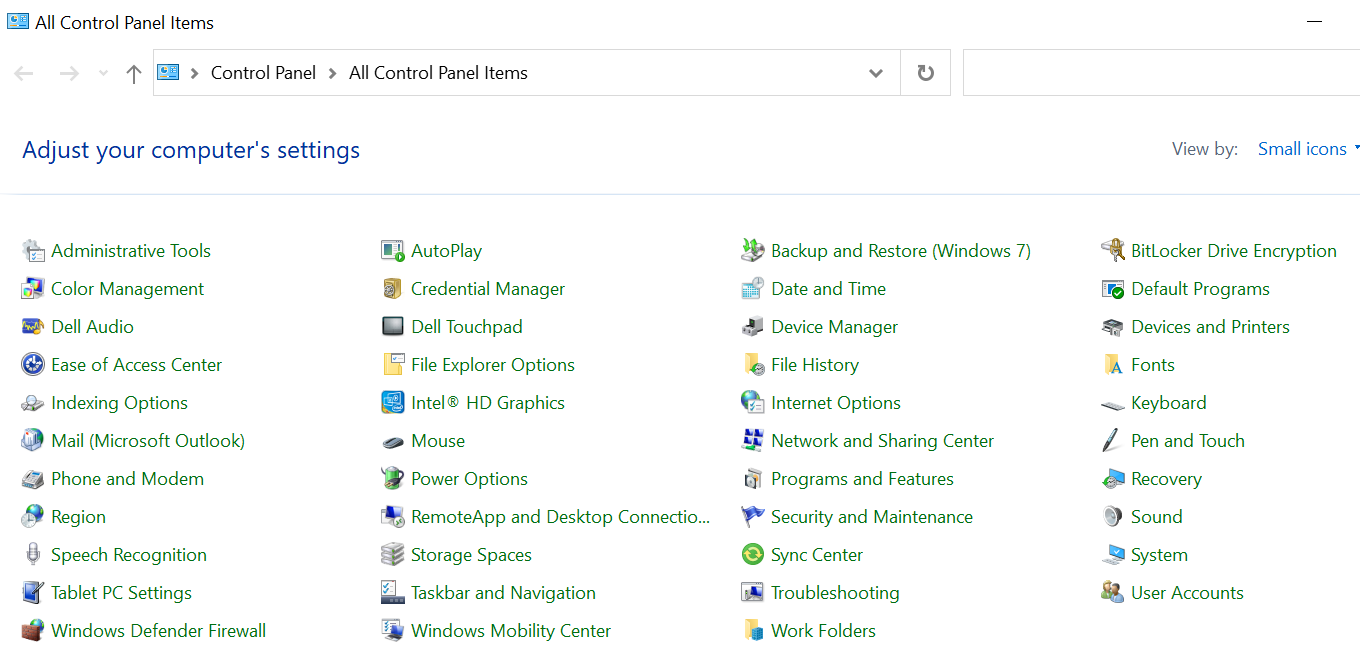Open the System link

(x=1159, y=555)
